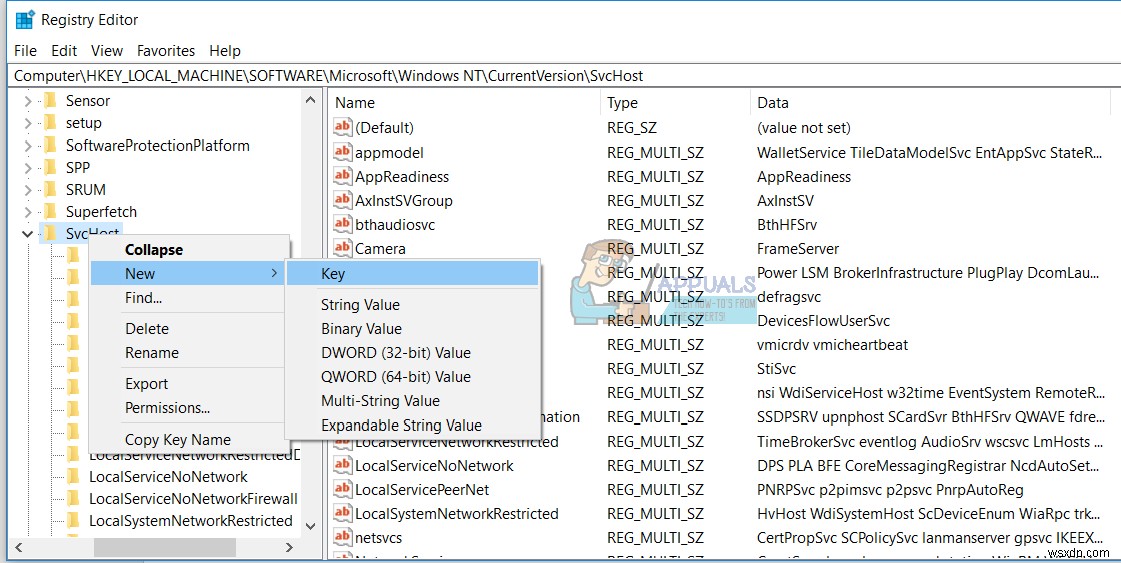Select Expandable String Value option
The width and height of the screenshot is (1121, 563).
413,425
